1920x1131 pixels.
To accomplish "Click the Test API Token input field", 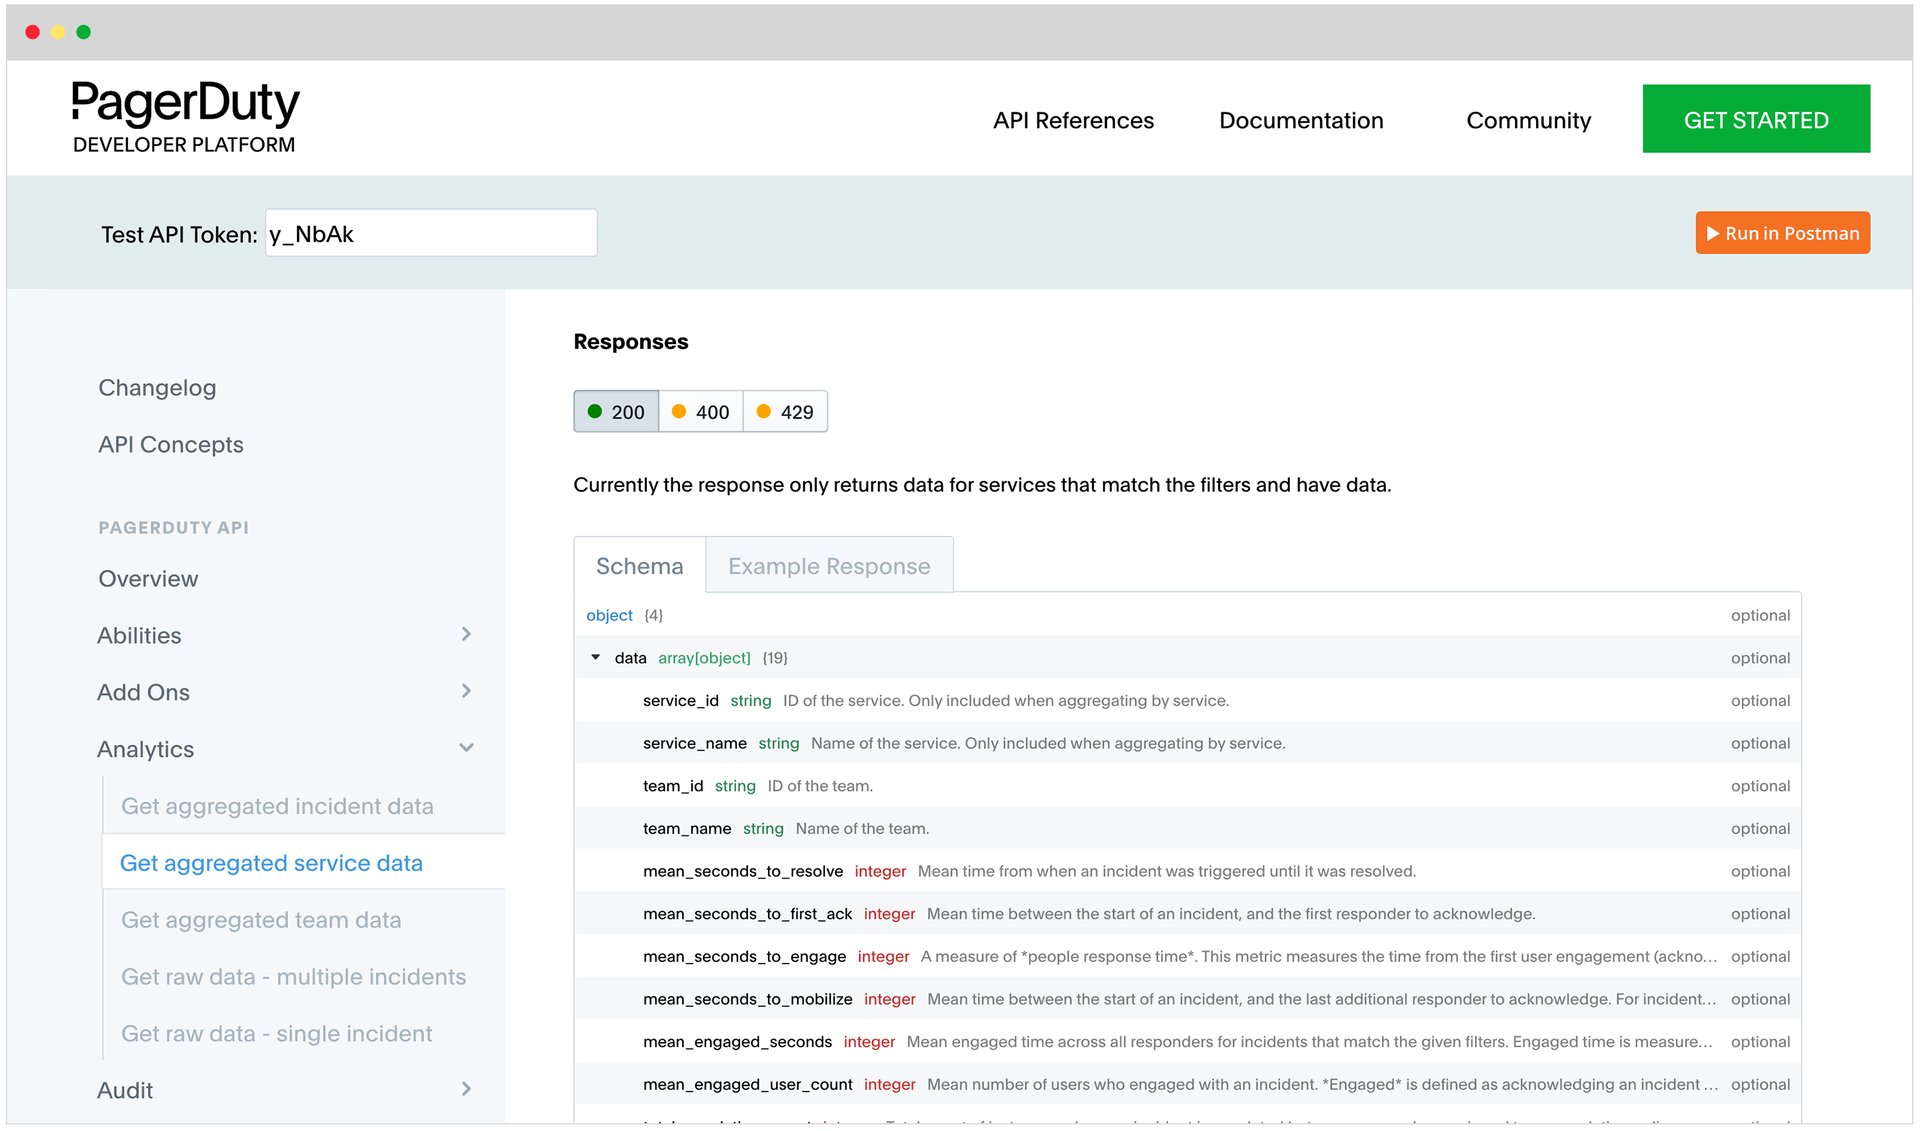I will click(430, 232).
